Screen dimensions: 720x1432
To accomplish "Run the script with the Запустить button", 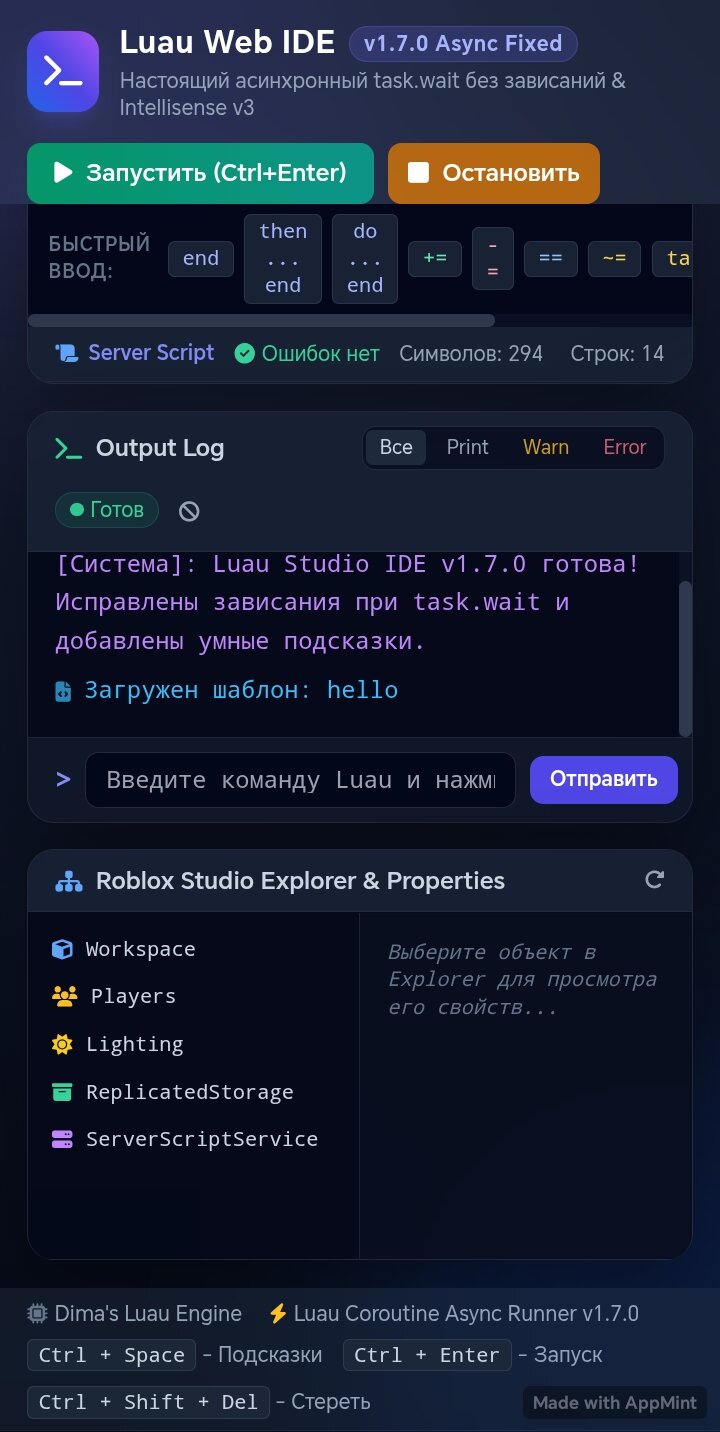I will coord(200,173).
